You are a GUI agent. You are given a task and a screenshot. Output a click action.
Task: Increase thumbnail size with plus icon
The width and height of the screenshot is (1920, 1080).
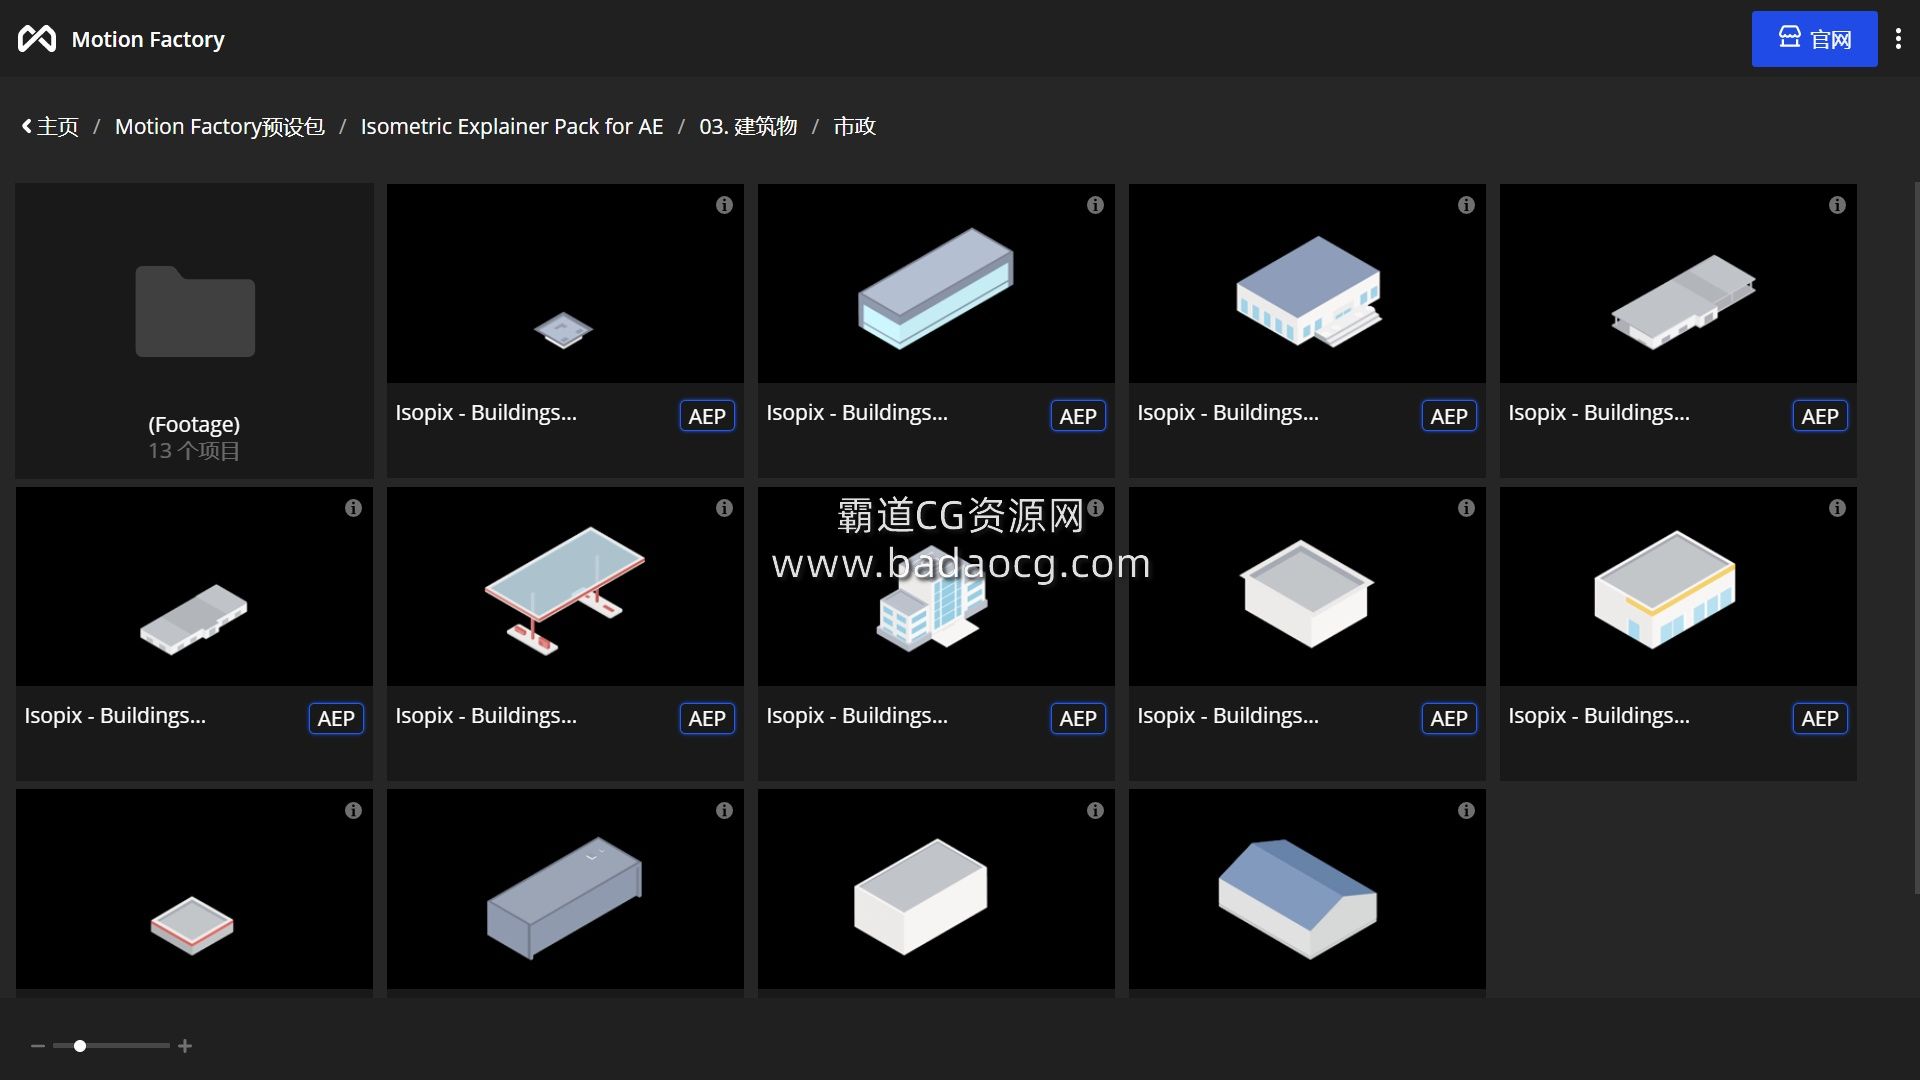point(185,1046)
